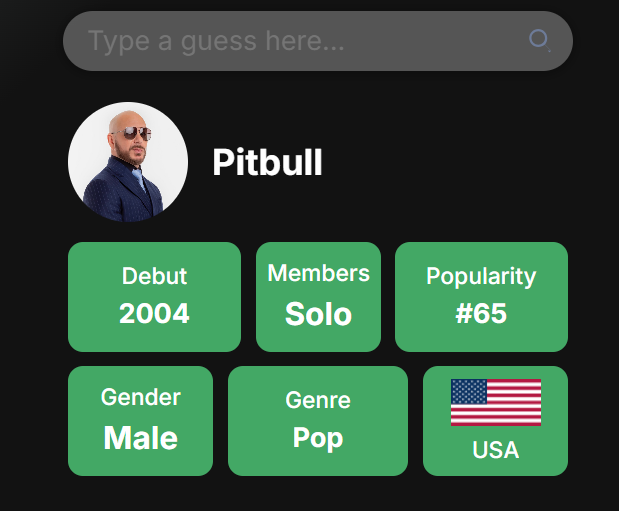Click the stars canton of the flag
The height and width of the screenshot is (511, 619).
pyautogui.click(x=469, y=391)
